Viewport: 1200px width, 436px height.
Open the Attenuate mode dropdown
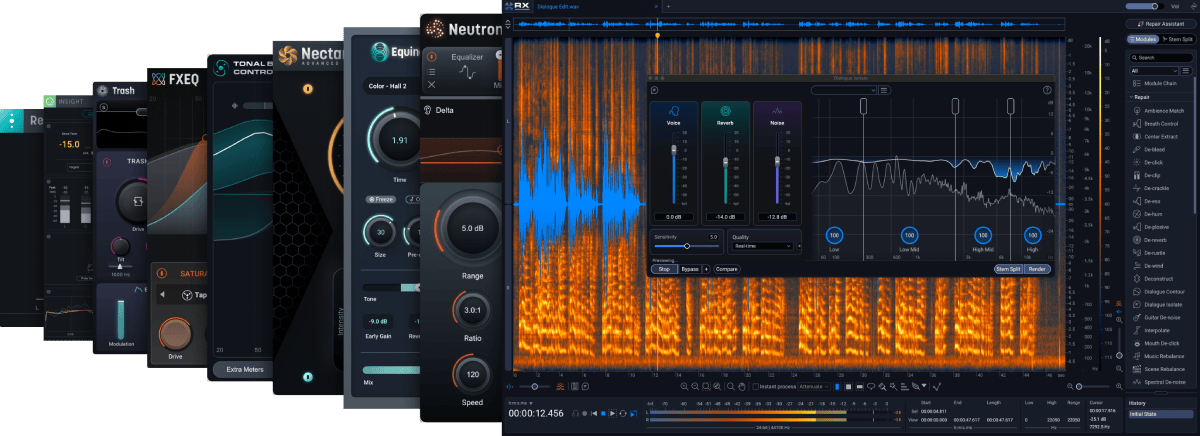[813, 386]
